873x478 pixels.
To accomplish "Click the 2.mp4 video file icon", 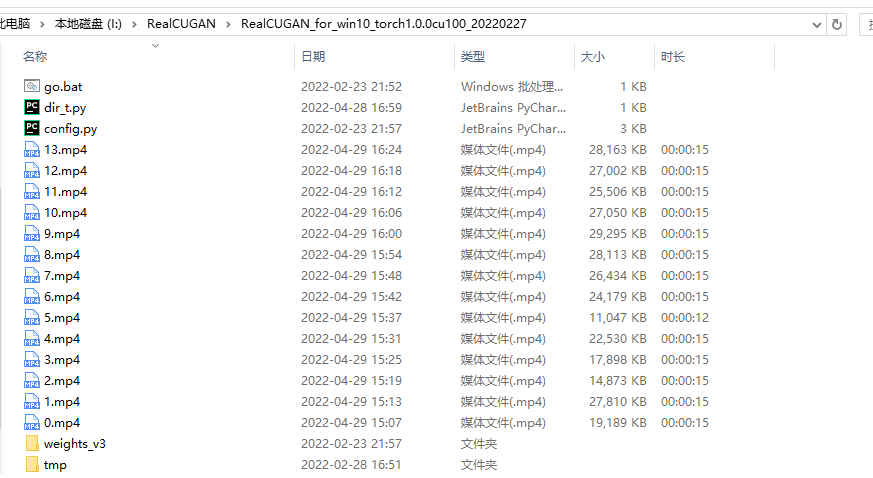I will click(32, 380).
